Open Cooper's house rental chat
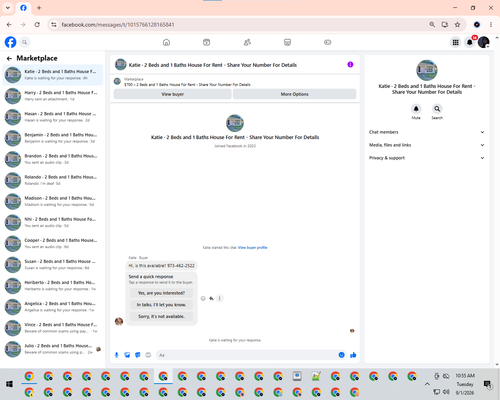The height and width of the screenshot is (400, 500). 53,244
